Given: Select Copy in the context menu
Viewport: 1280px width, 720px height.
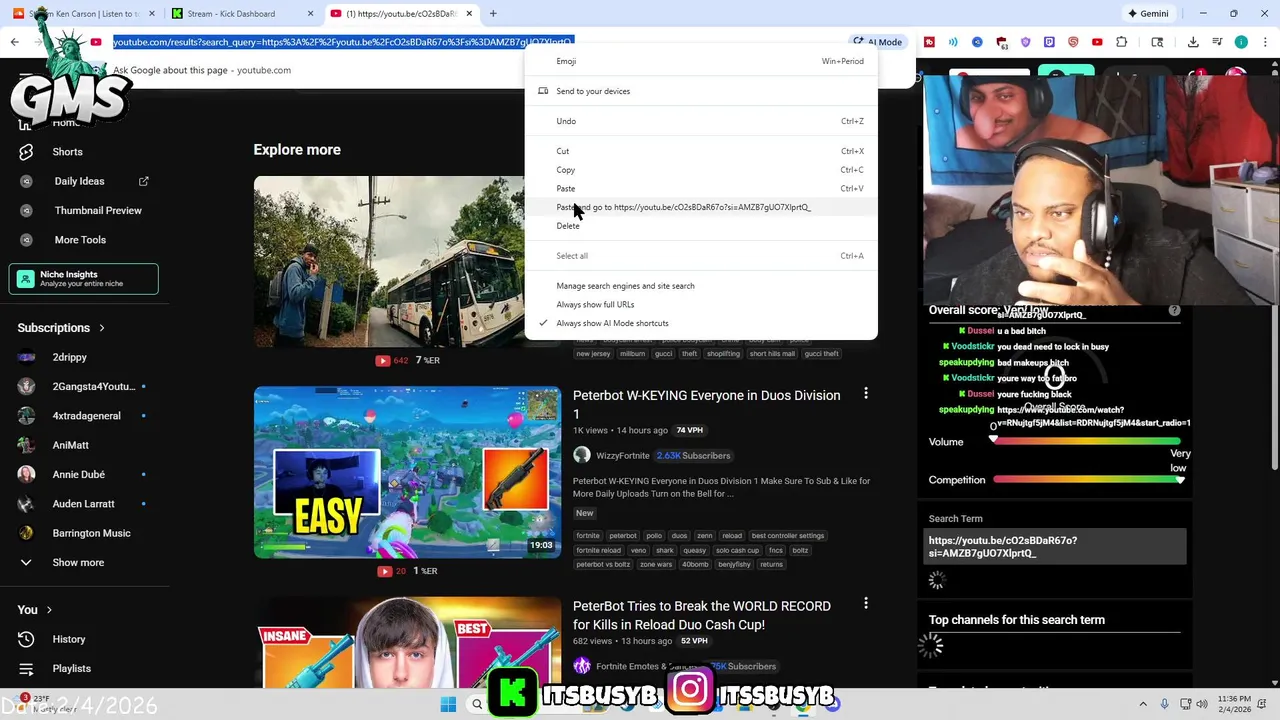Looking at the screenshot, I should 701,170.
